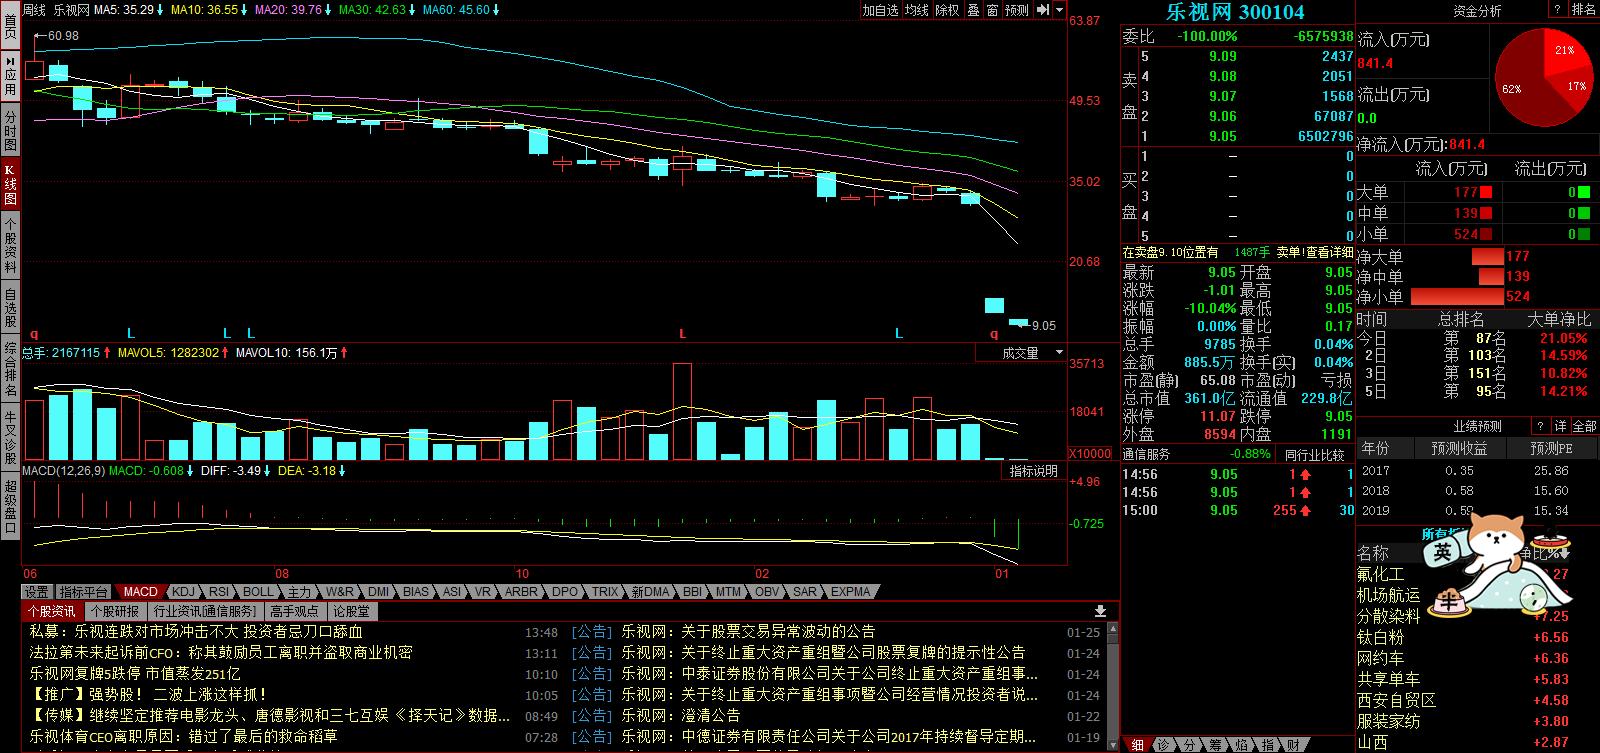Click the ? icon beside 业绩预测

click(x=1541, y=426)
